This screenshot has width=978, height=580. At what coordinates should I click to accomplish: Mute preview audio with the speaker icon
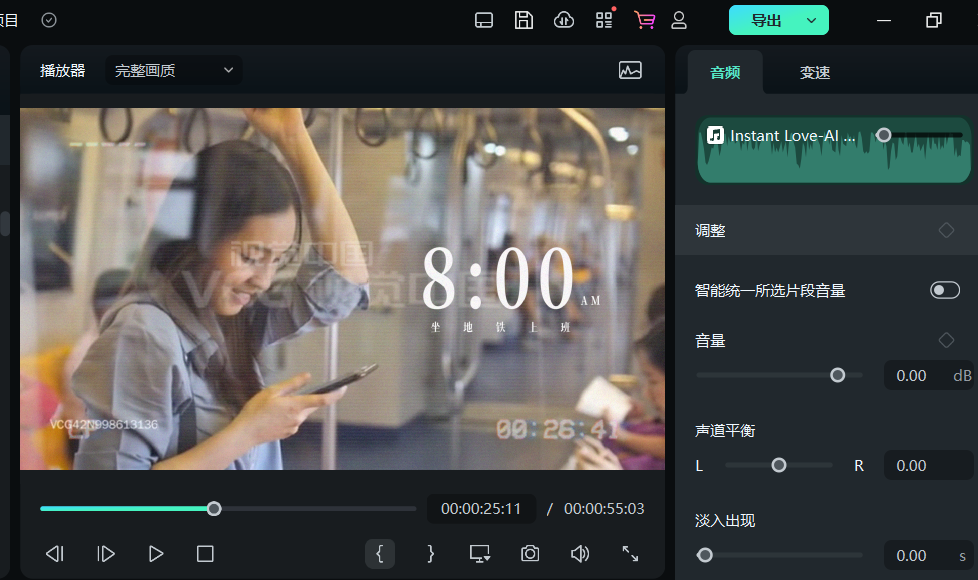coord(580,553)
